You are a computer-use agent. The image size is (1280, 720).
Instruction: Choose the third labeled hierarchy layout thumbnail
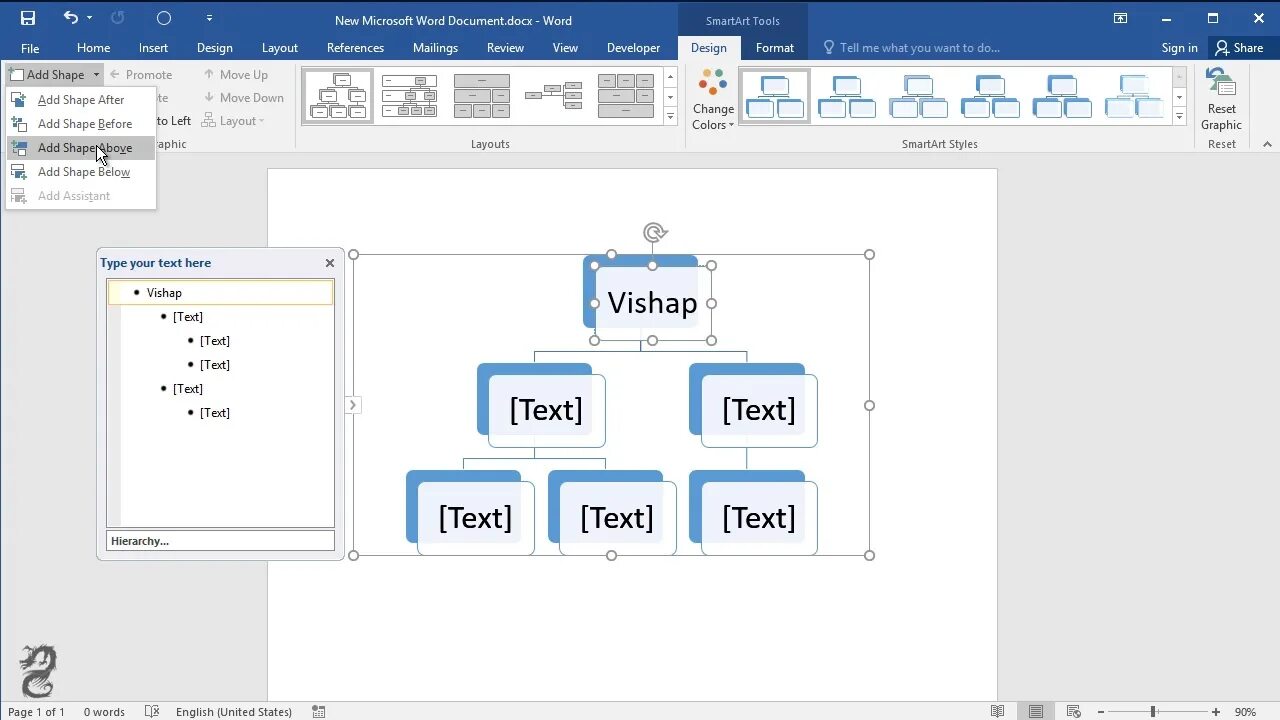pos(482,96)
